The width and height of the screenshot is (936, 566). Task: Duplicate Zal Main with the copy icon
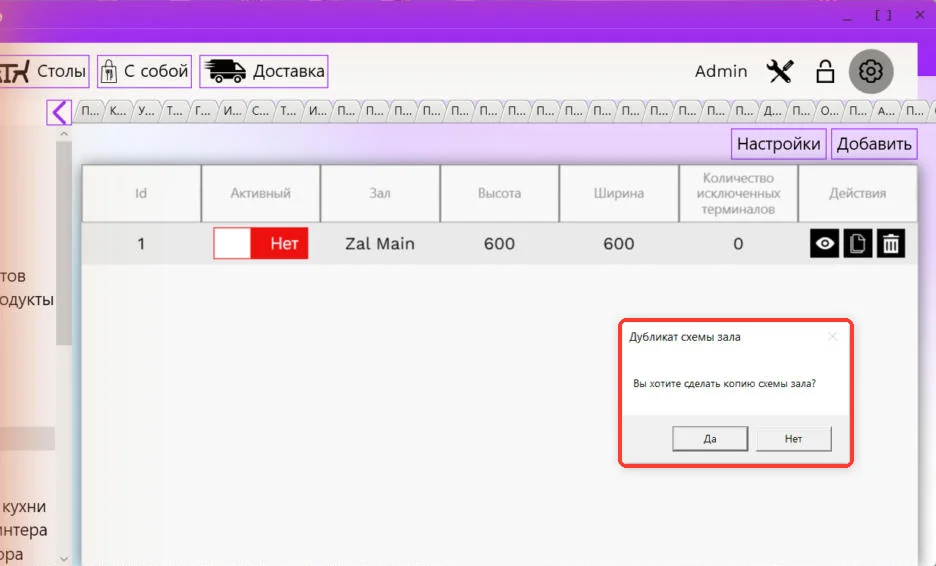pos(858,244)
